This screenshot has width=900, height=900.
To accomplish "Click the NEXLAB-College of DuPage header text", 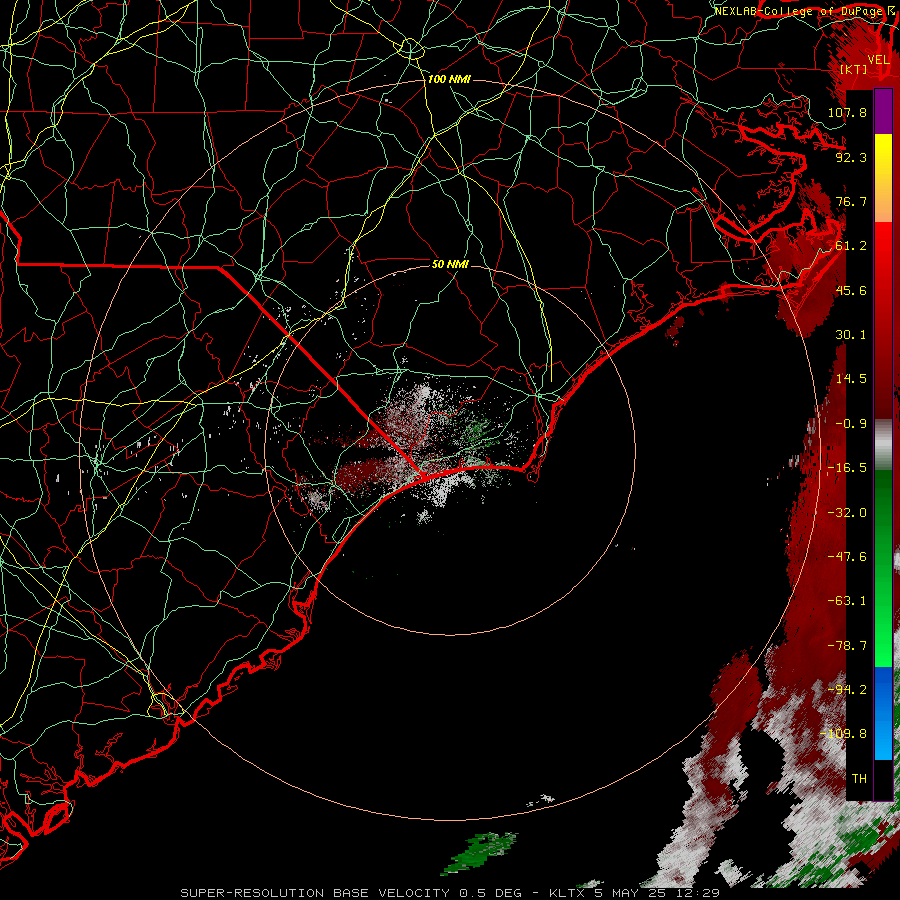I will point(798,11).
